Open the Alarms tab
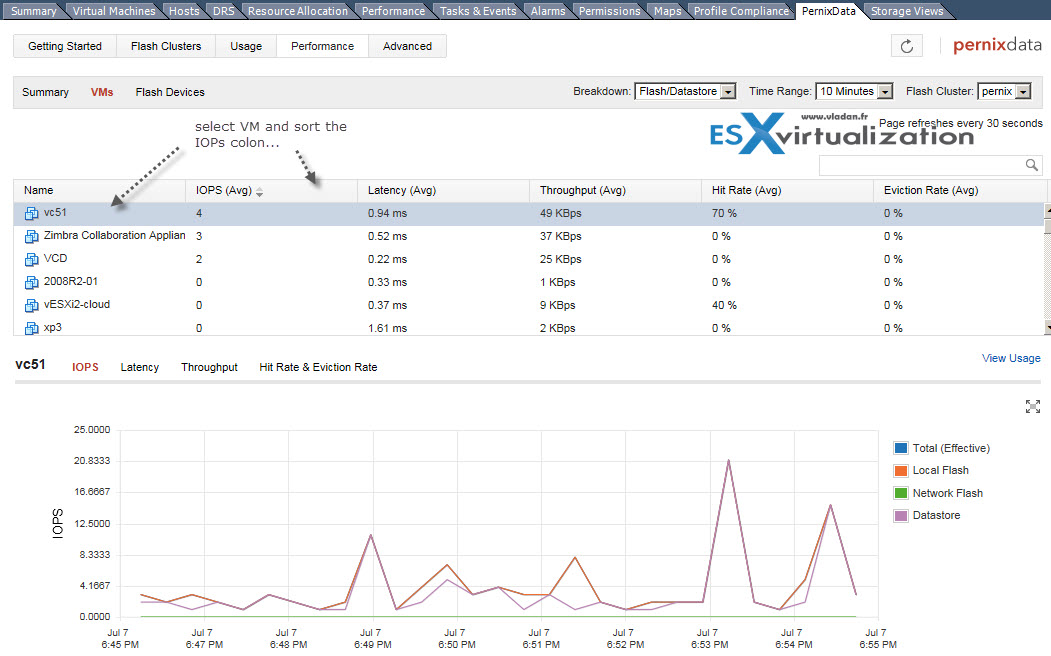The image size is (1051, 656). click(x=548, y=11)
